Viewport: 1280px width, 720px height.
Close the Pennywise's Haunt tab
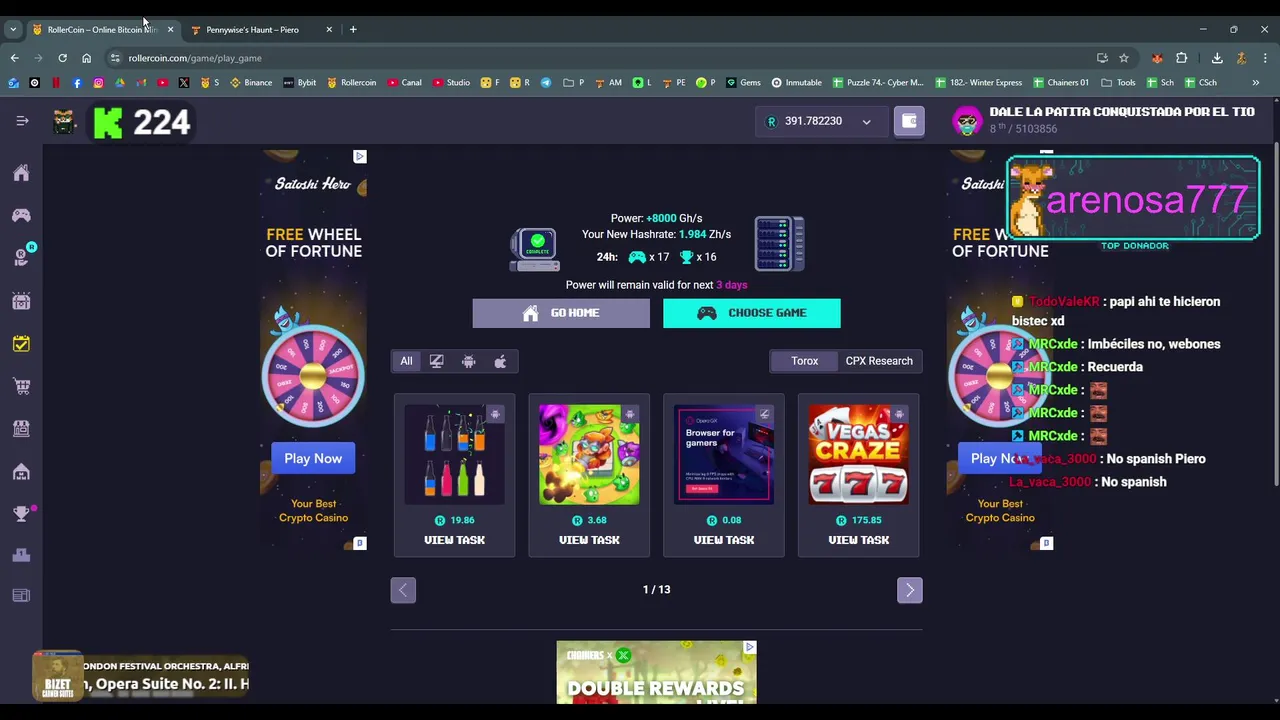point(329,29)
